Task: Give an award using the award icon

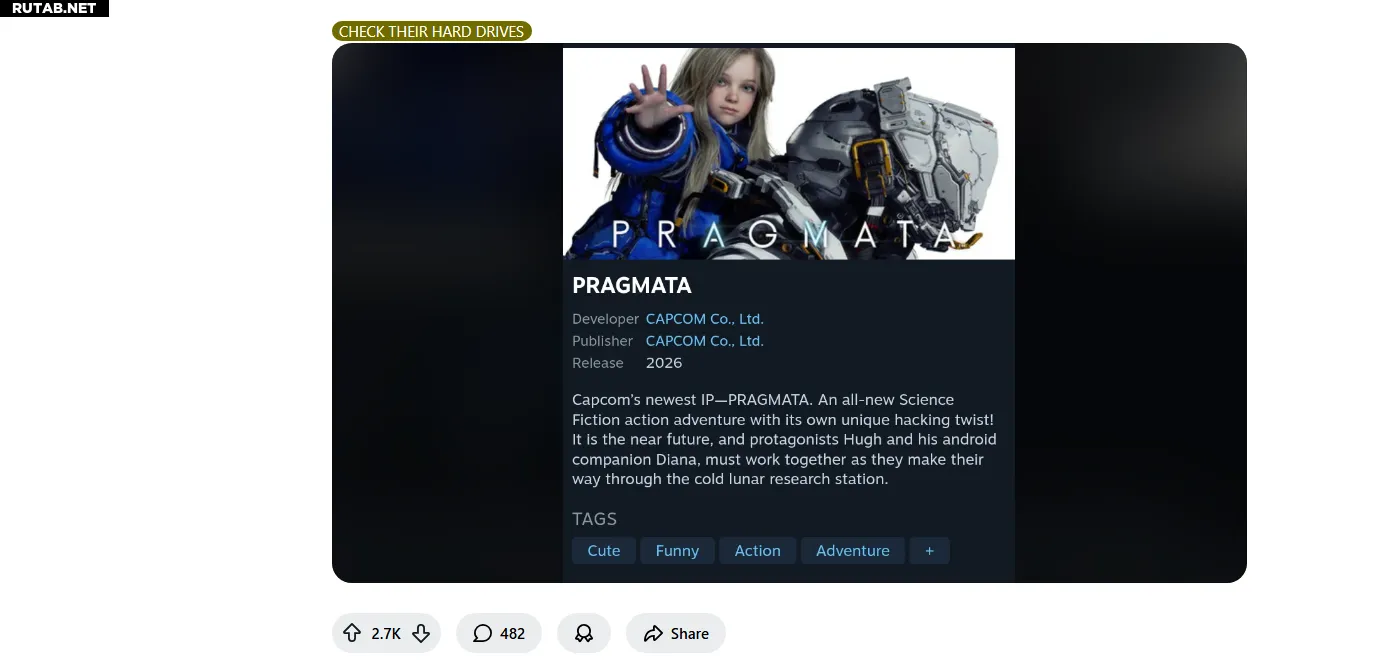Action: pyautogui.click(x=584, y=633)
